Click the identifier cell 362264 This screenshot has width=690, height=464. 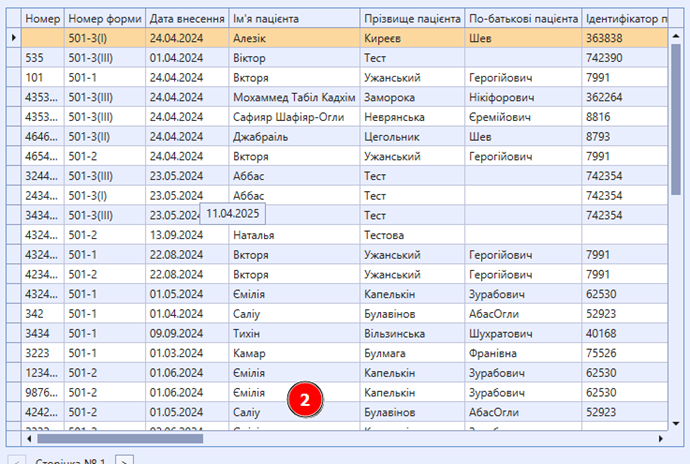625,97
